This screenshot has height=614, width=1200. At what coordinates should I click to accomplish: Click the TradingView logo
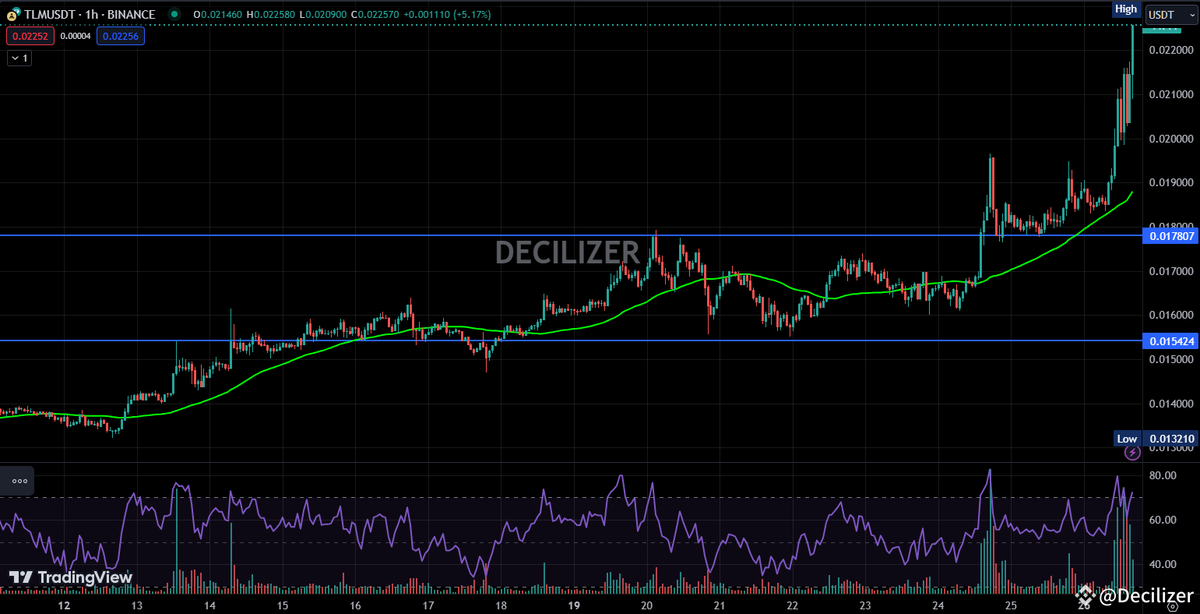pyautogui.click(x=70, y=578)
